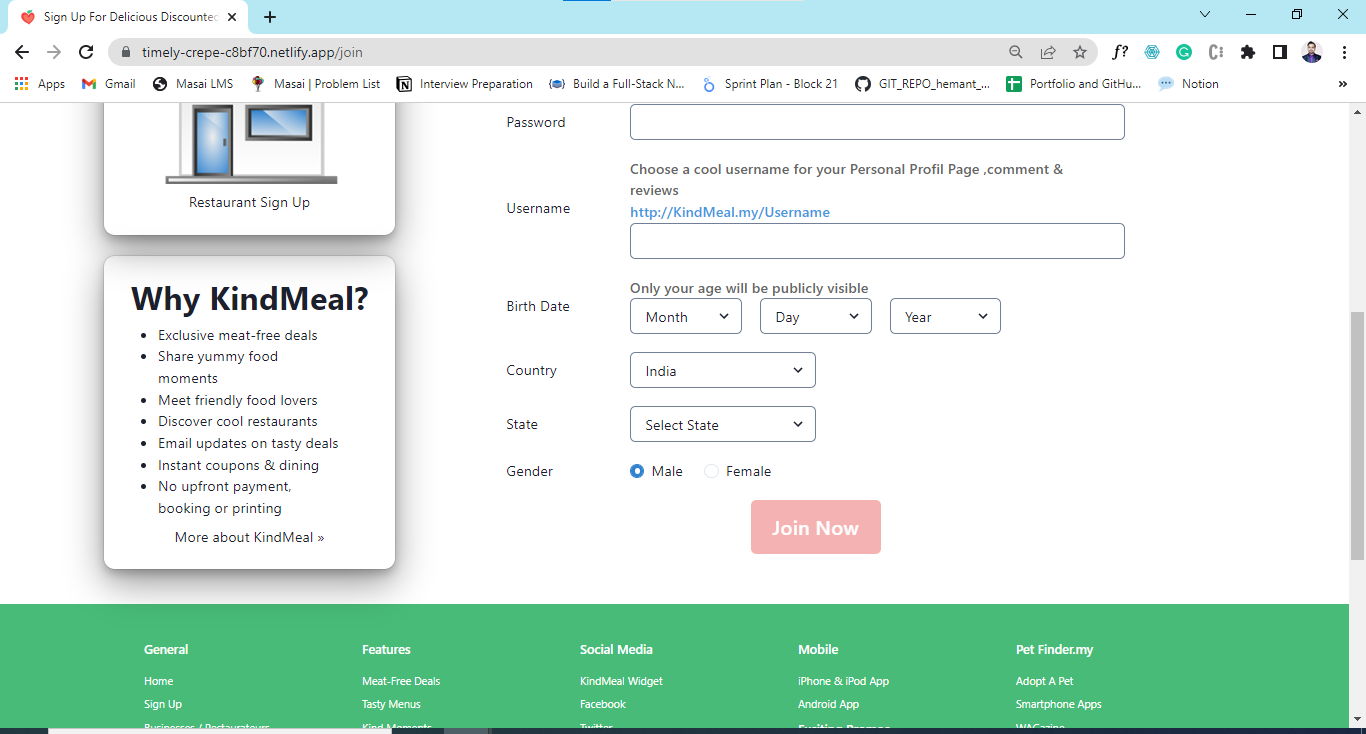Open footer Adopt A Pet link

tap(1044, 681)
